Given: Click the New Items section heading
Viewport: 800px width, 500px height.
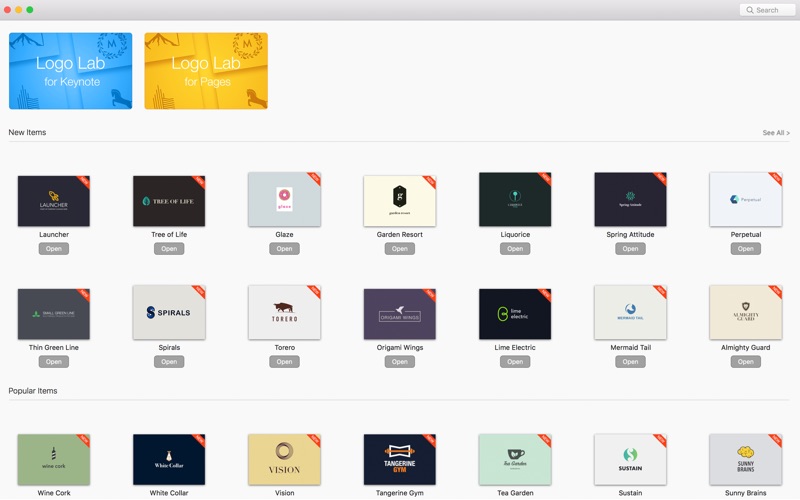Looking at the screenshot, I should (x=27, y=132).
